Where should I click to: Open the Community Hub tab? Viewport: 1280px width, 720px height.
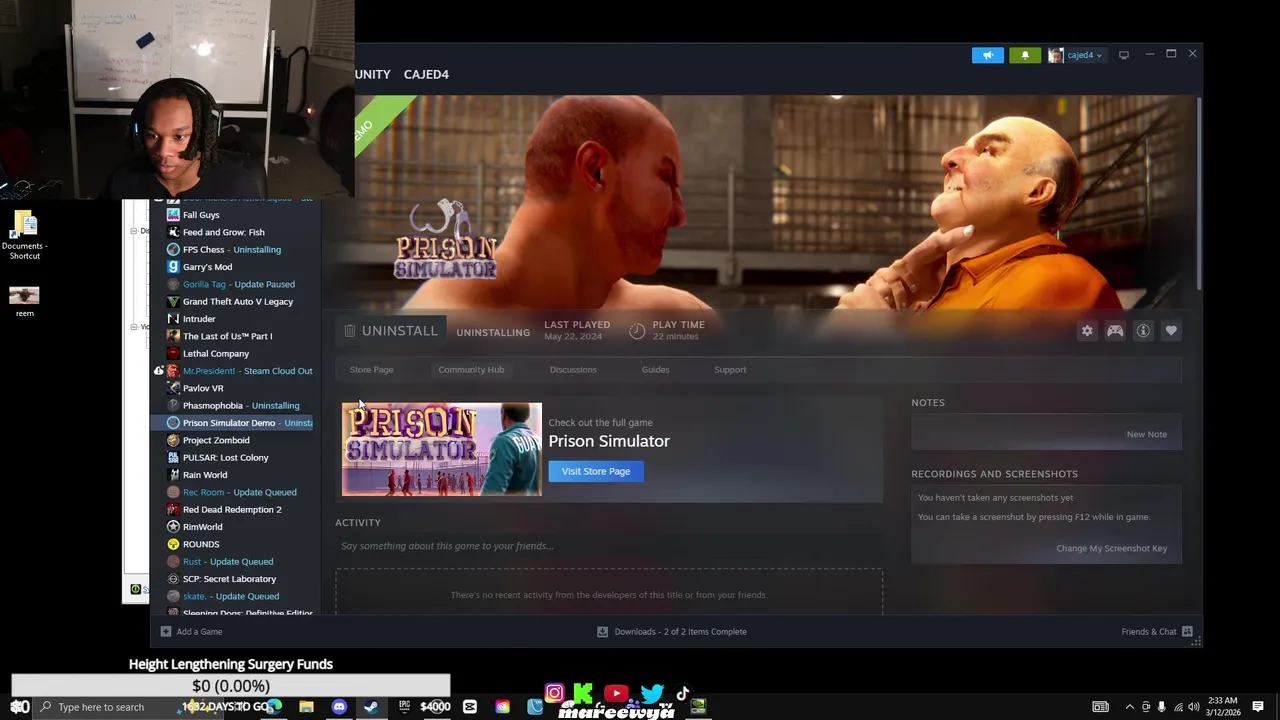click(471, 370)
